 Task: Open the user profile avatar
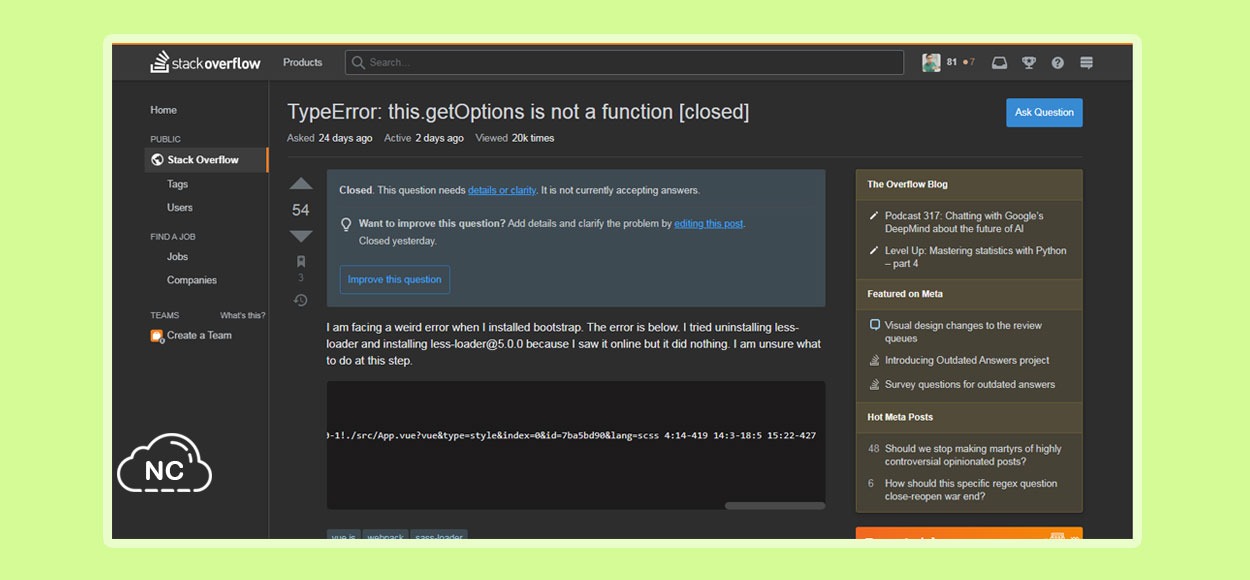(931, 62)
